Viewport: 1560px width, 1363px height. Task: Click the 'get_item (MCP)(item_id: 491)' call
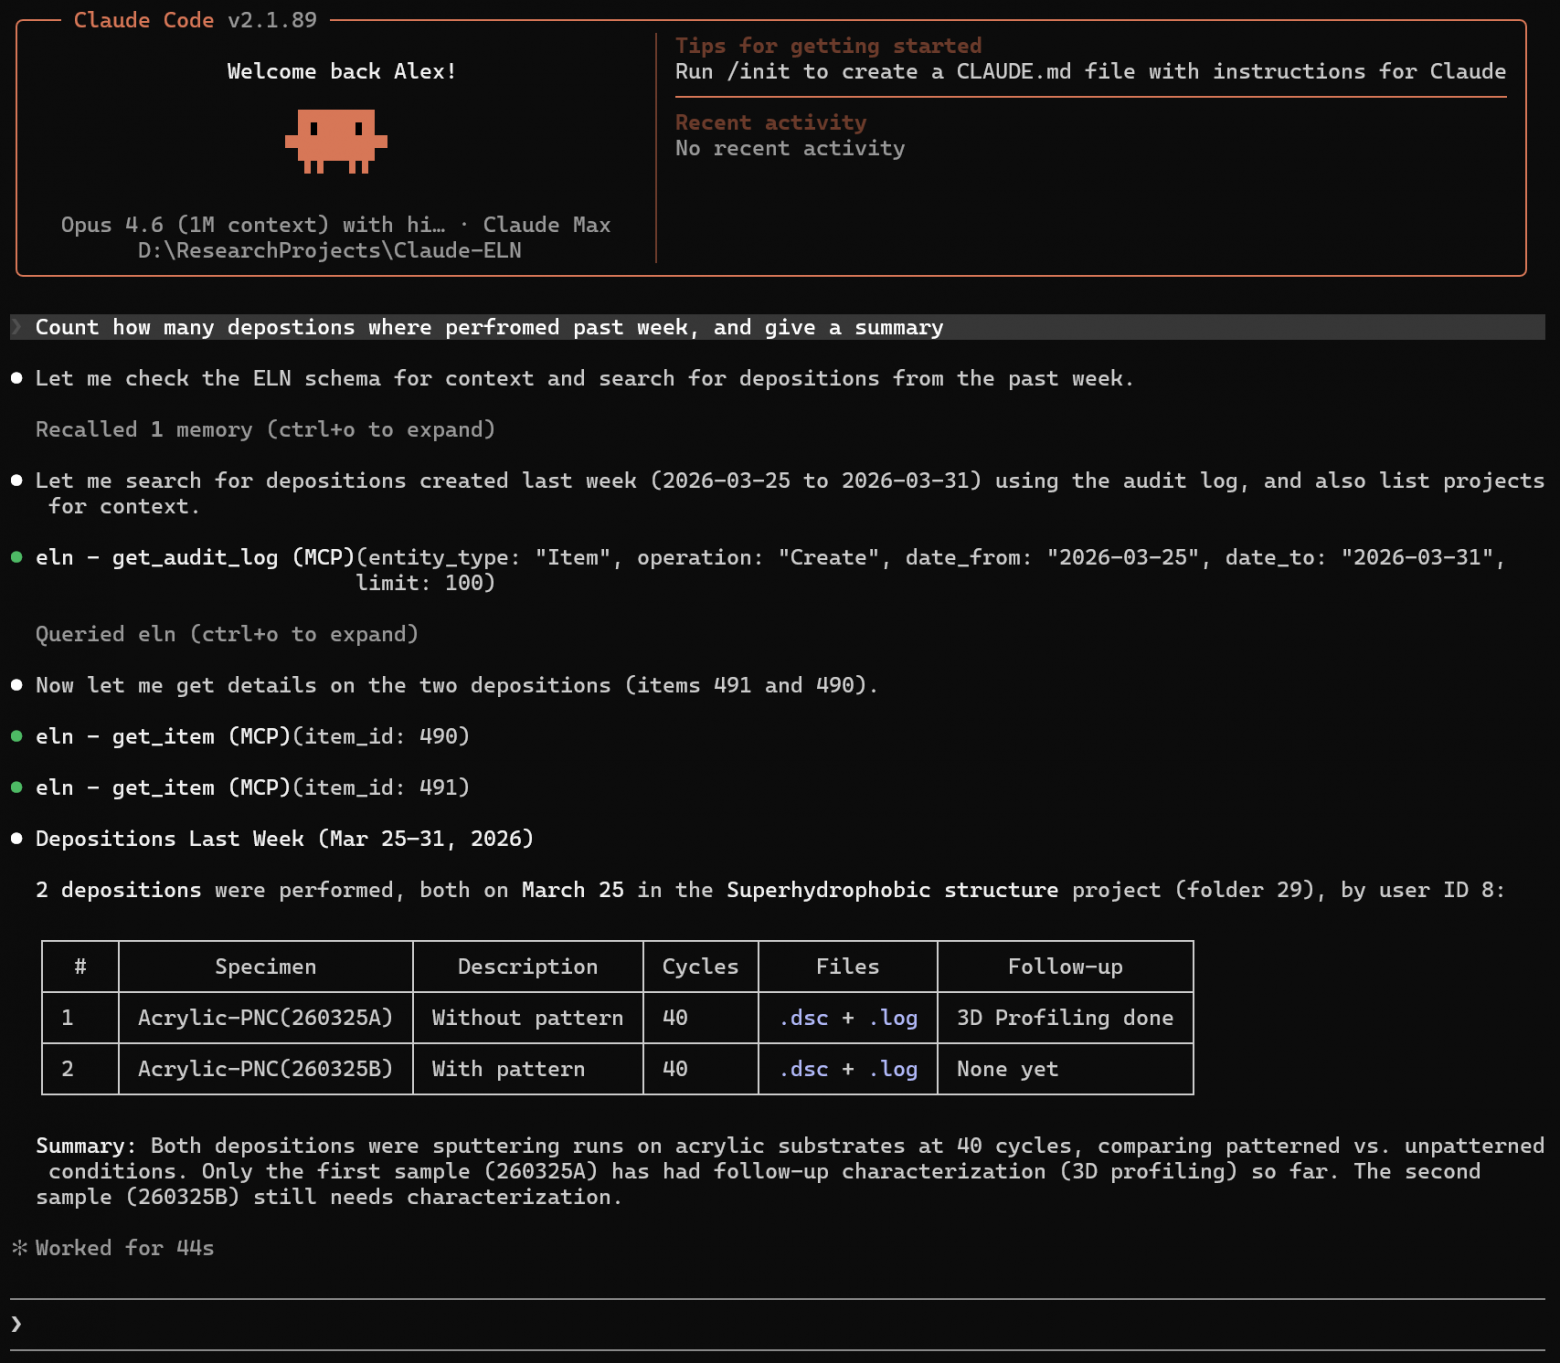(291, 787)
